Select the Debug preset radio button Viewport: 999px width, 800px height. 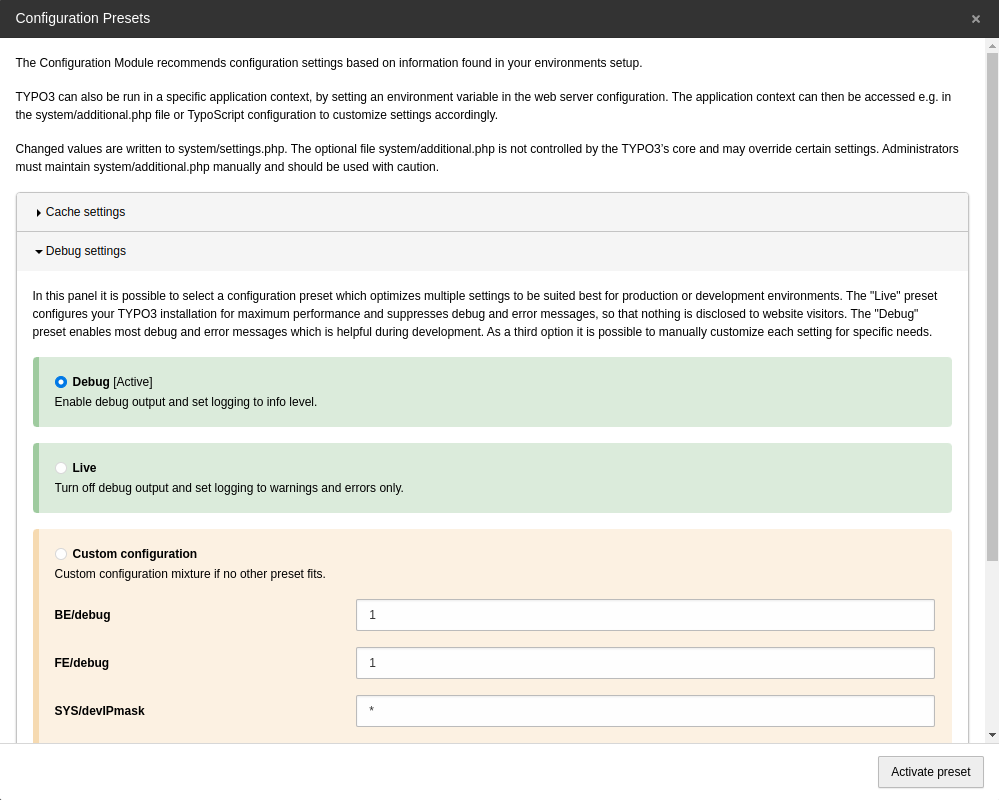pyautogui.click(x=61, y=382)
